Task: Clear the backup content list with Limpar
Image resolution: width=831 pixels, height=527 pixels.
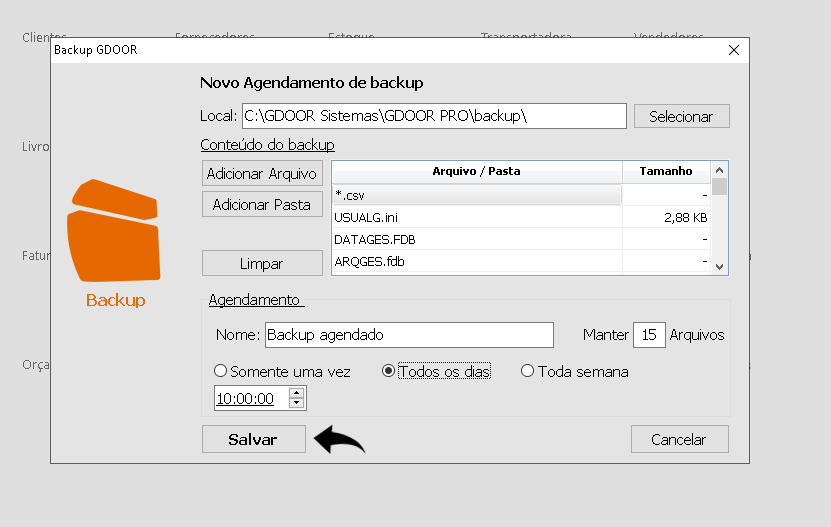Action: tap(262, 263)
